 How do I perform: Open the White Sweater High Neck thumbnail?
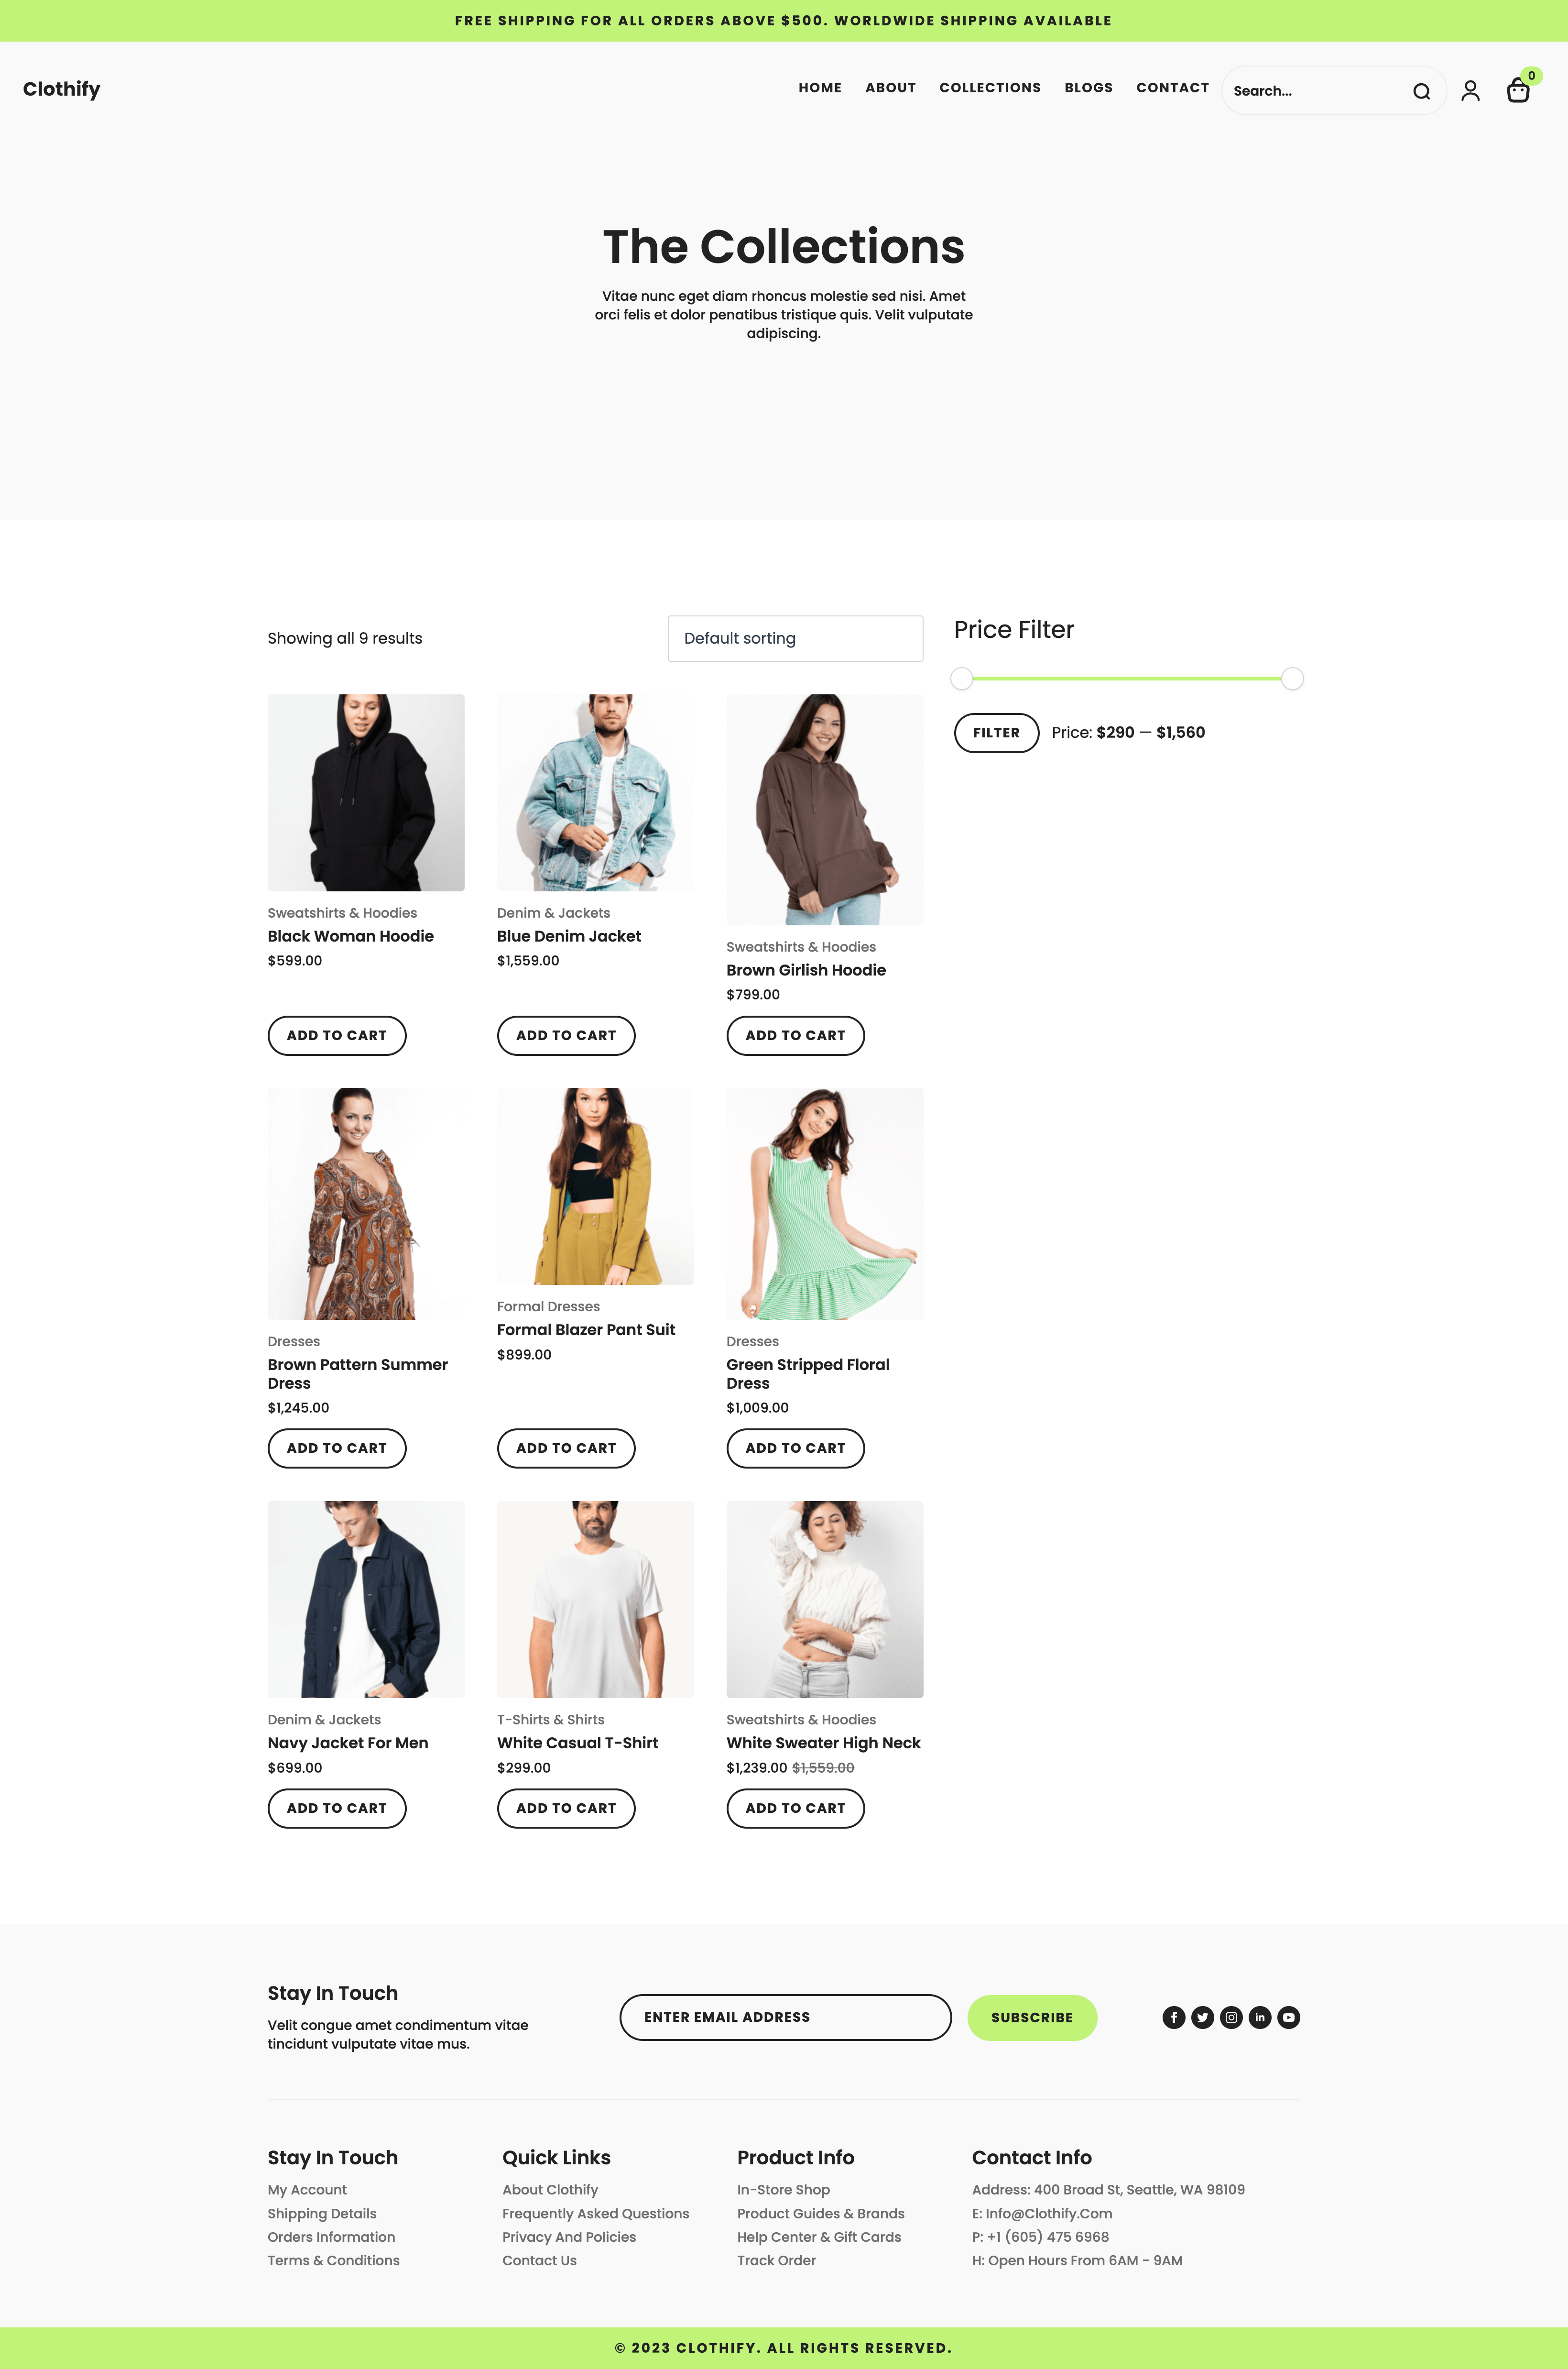click(825, 1599)
